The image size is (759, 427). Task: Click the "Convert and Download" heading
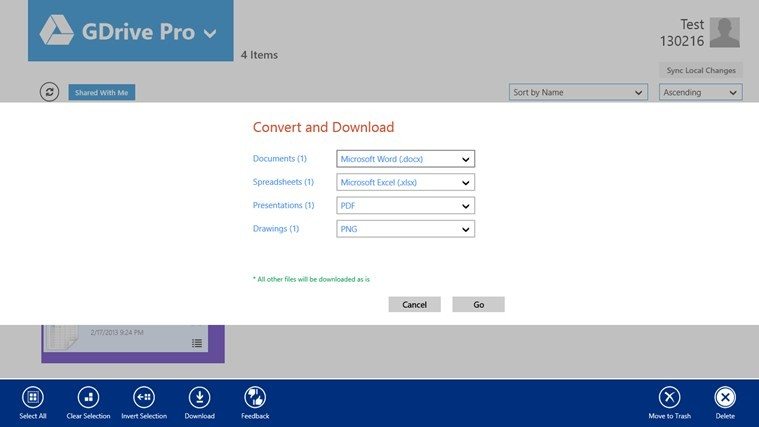[x=323, y=127]
